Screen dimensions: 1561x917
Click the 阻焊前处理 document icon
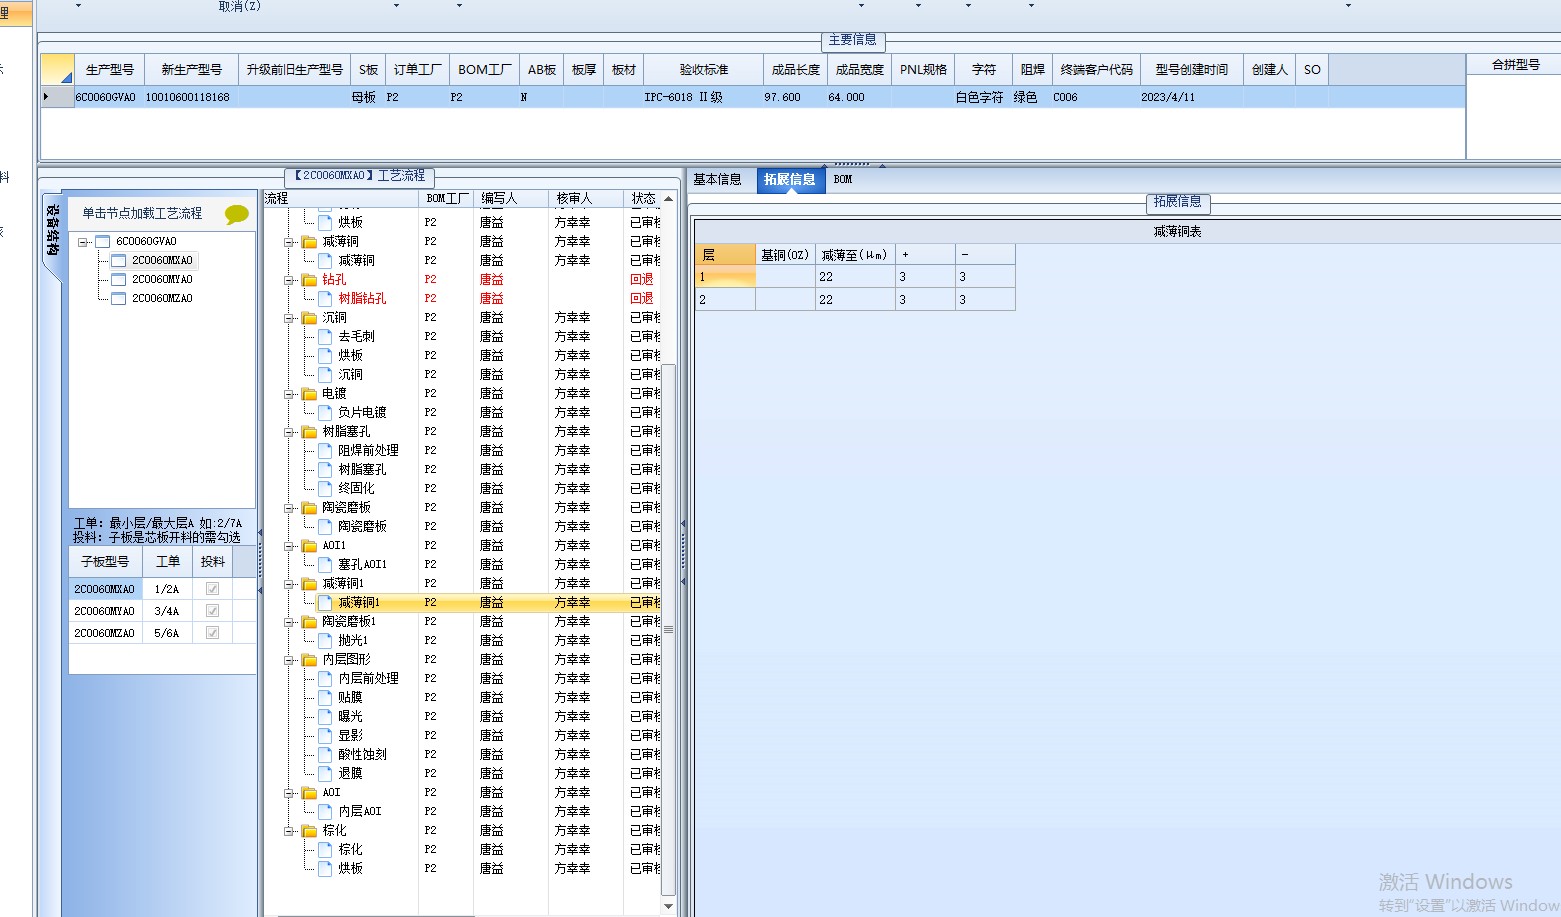[325, 450]
